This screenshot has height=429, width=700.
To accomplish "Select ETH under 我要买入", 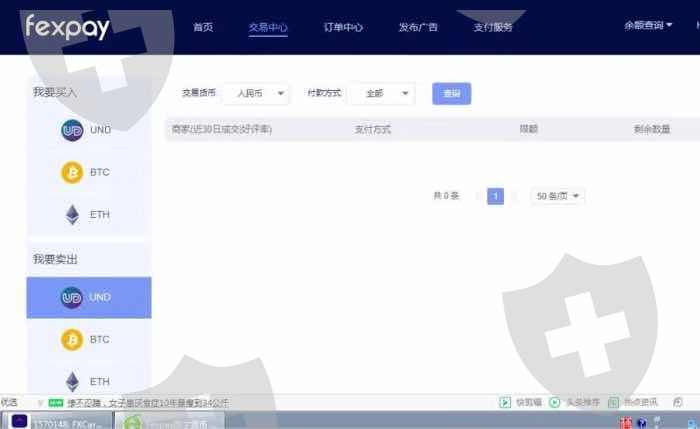I will tap(88, 214).
